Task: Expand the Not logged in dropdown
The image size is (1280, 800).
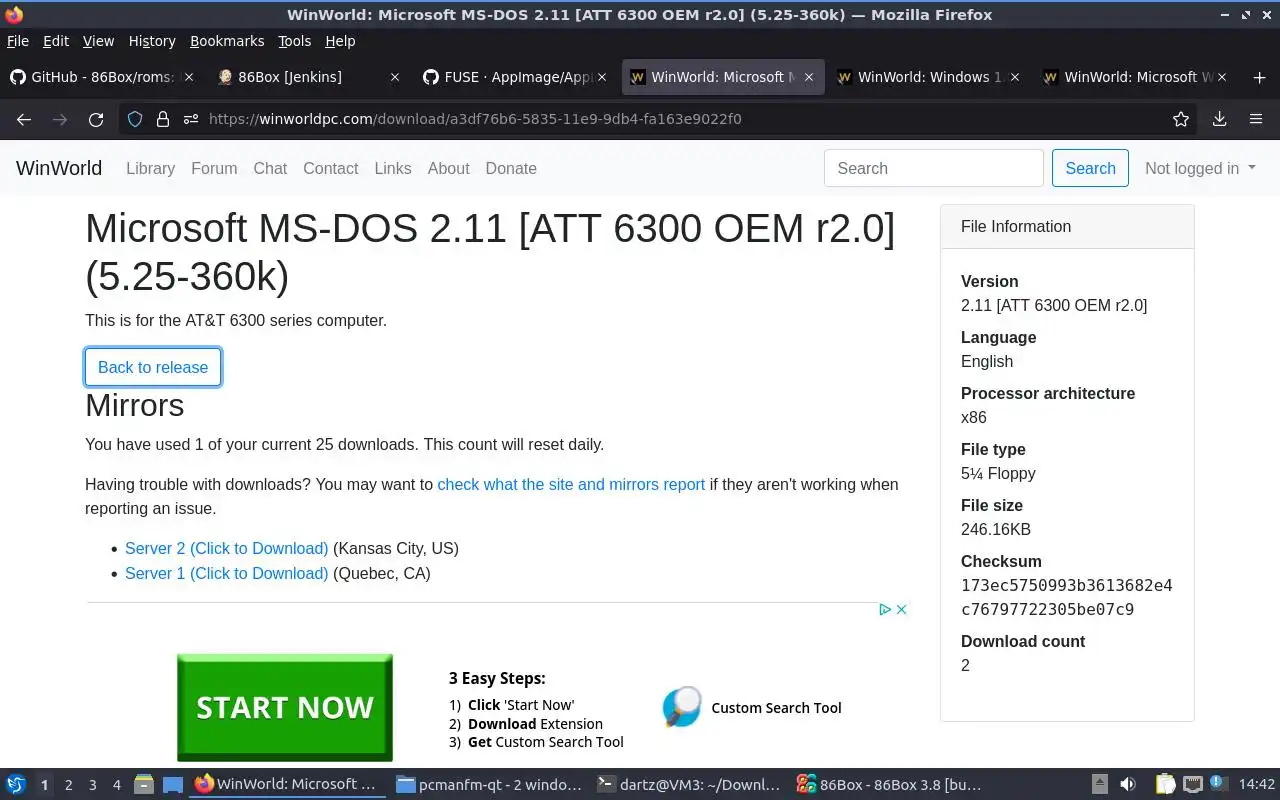Action: click(1200, 168)
